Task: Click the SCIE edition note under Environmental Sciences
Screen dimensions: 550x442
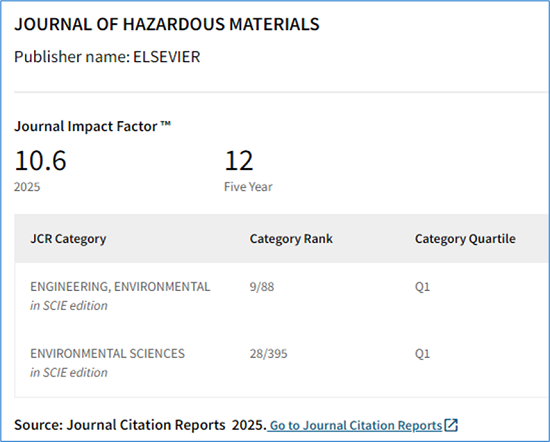Action: point(69,373)
